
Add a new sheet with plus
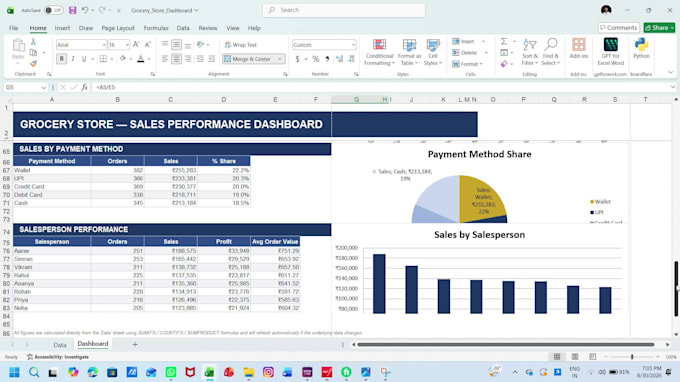135,344
